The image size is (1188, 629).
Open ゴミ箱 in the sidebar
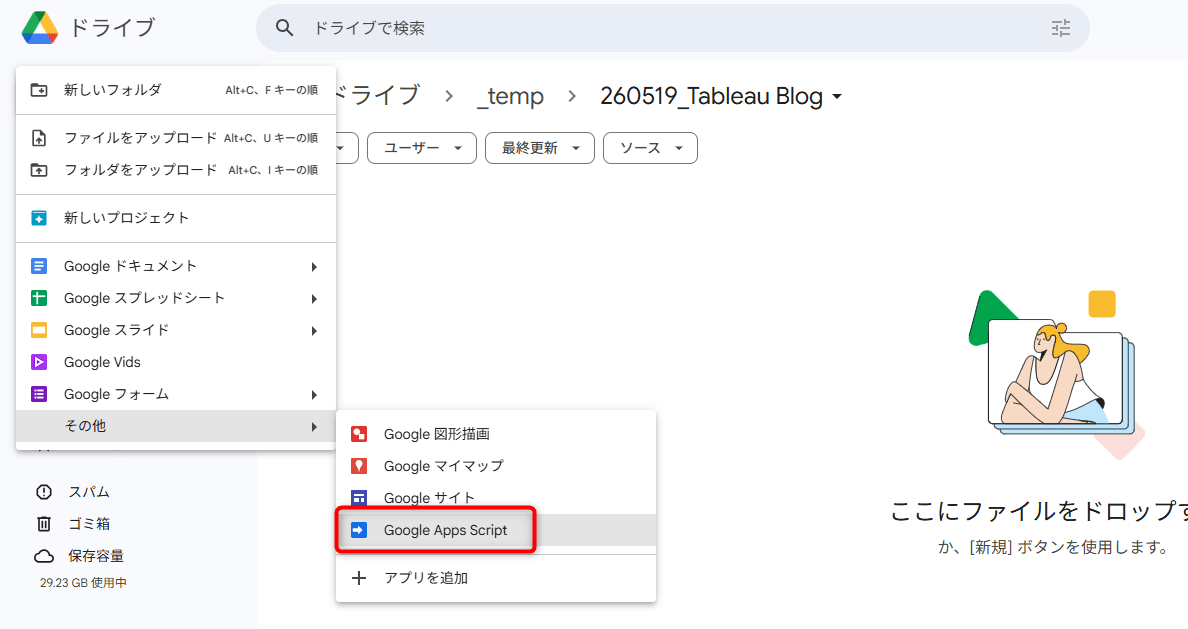pyautogui.click(x=89, y=524)
